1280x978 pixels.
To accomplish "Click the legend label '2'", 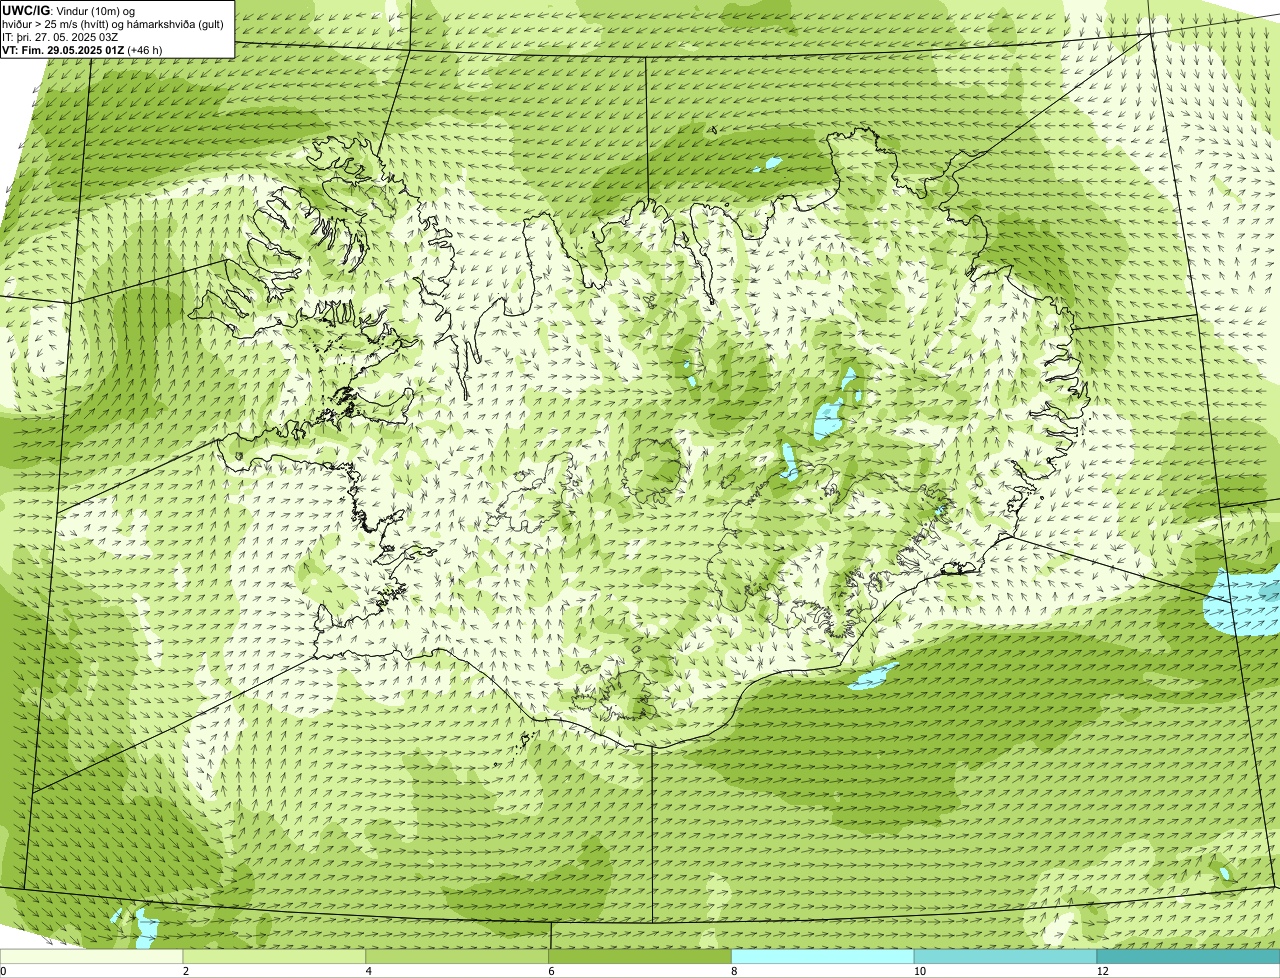I will pos(186,971).
